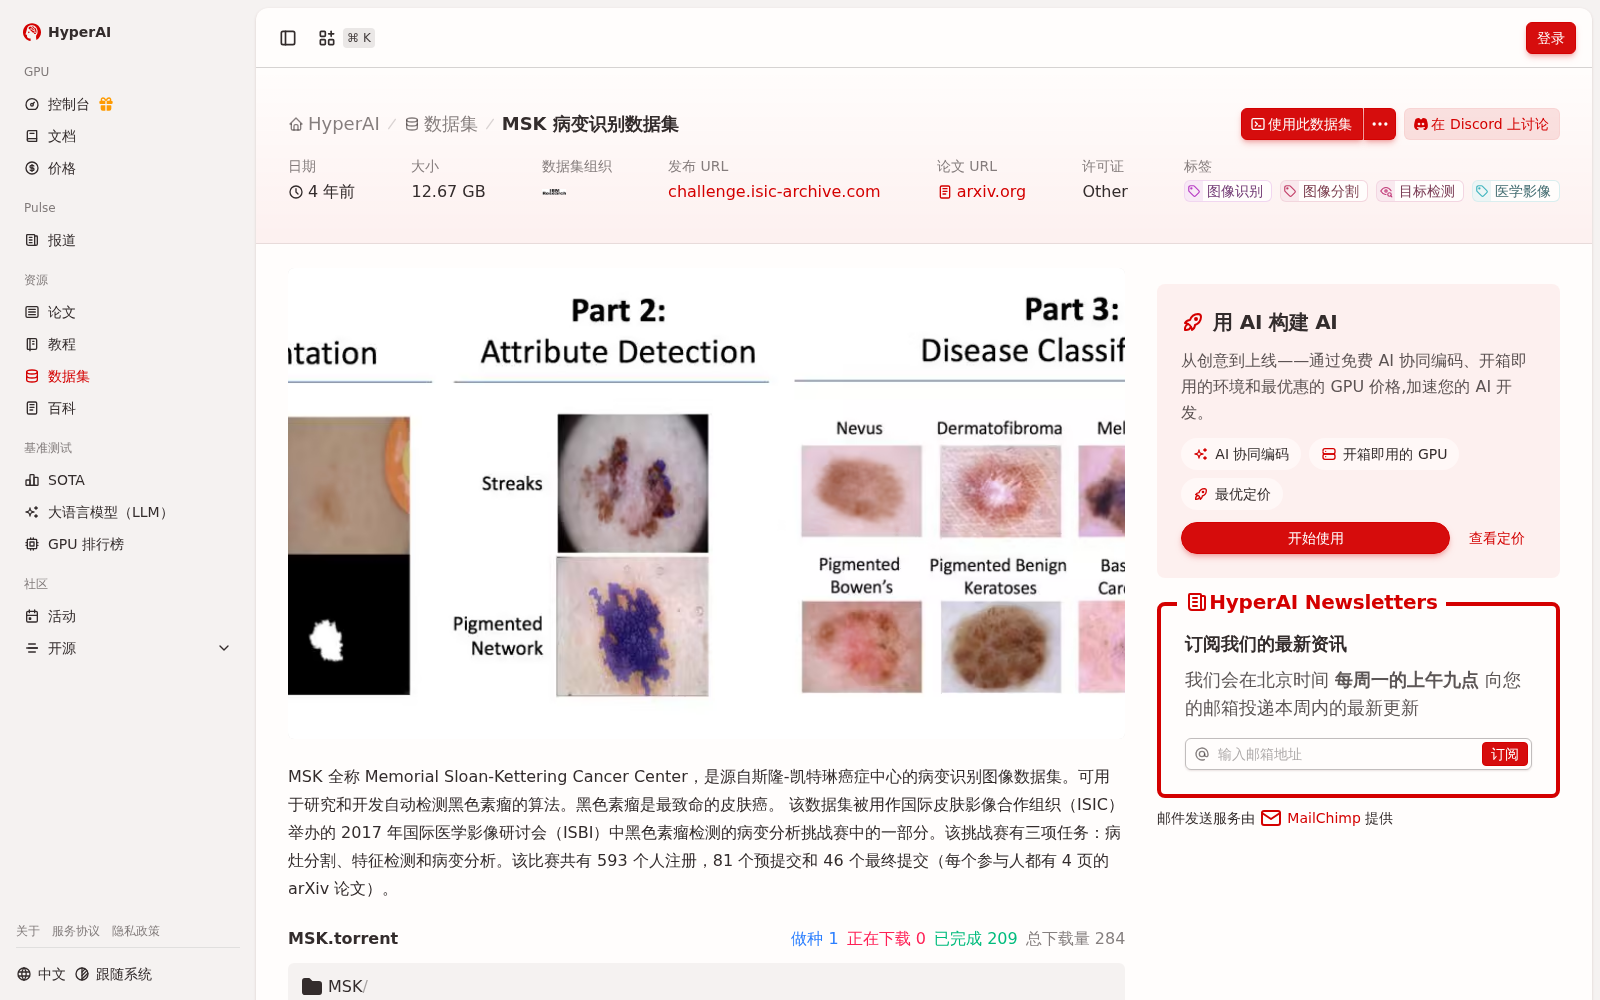
Task: Click the HyperAI Newsletters title icon
Action: click(1196, 602)
